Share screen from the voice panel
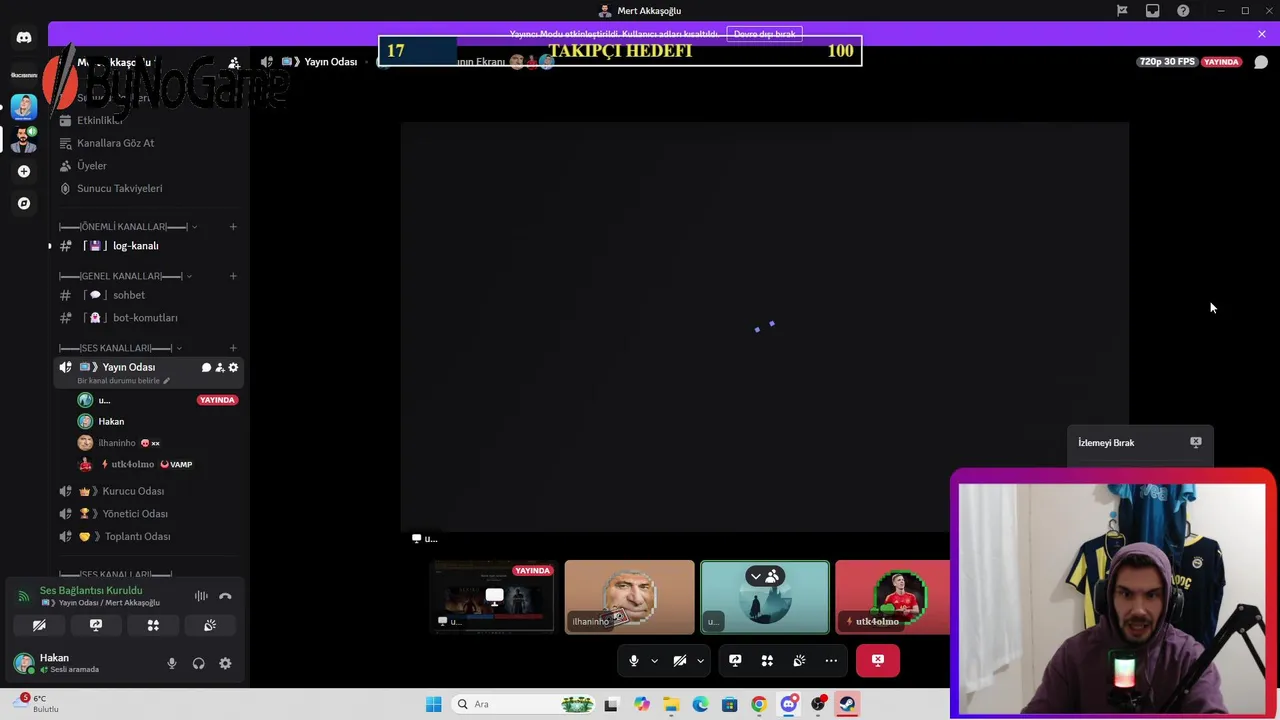Viewport: 1280px width, 720px height. pyautogui.click(x=96, y=625)
